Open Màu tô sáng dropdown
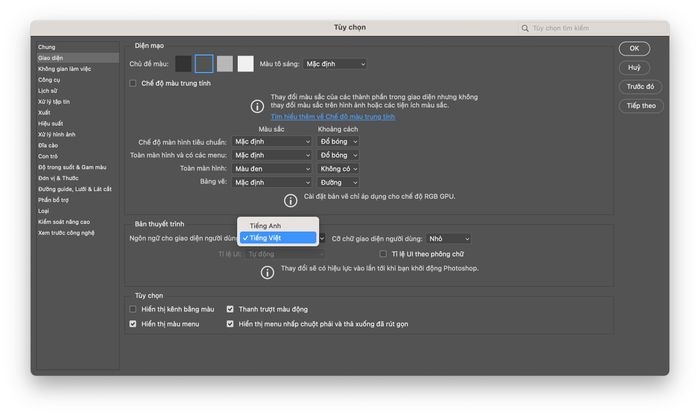The image size is (700, 416). pyautogui.click(x=335, y=64)
